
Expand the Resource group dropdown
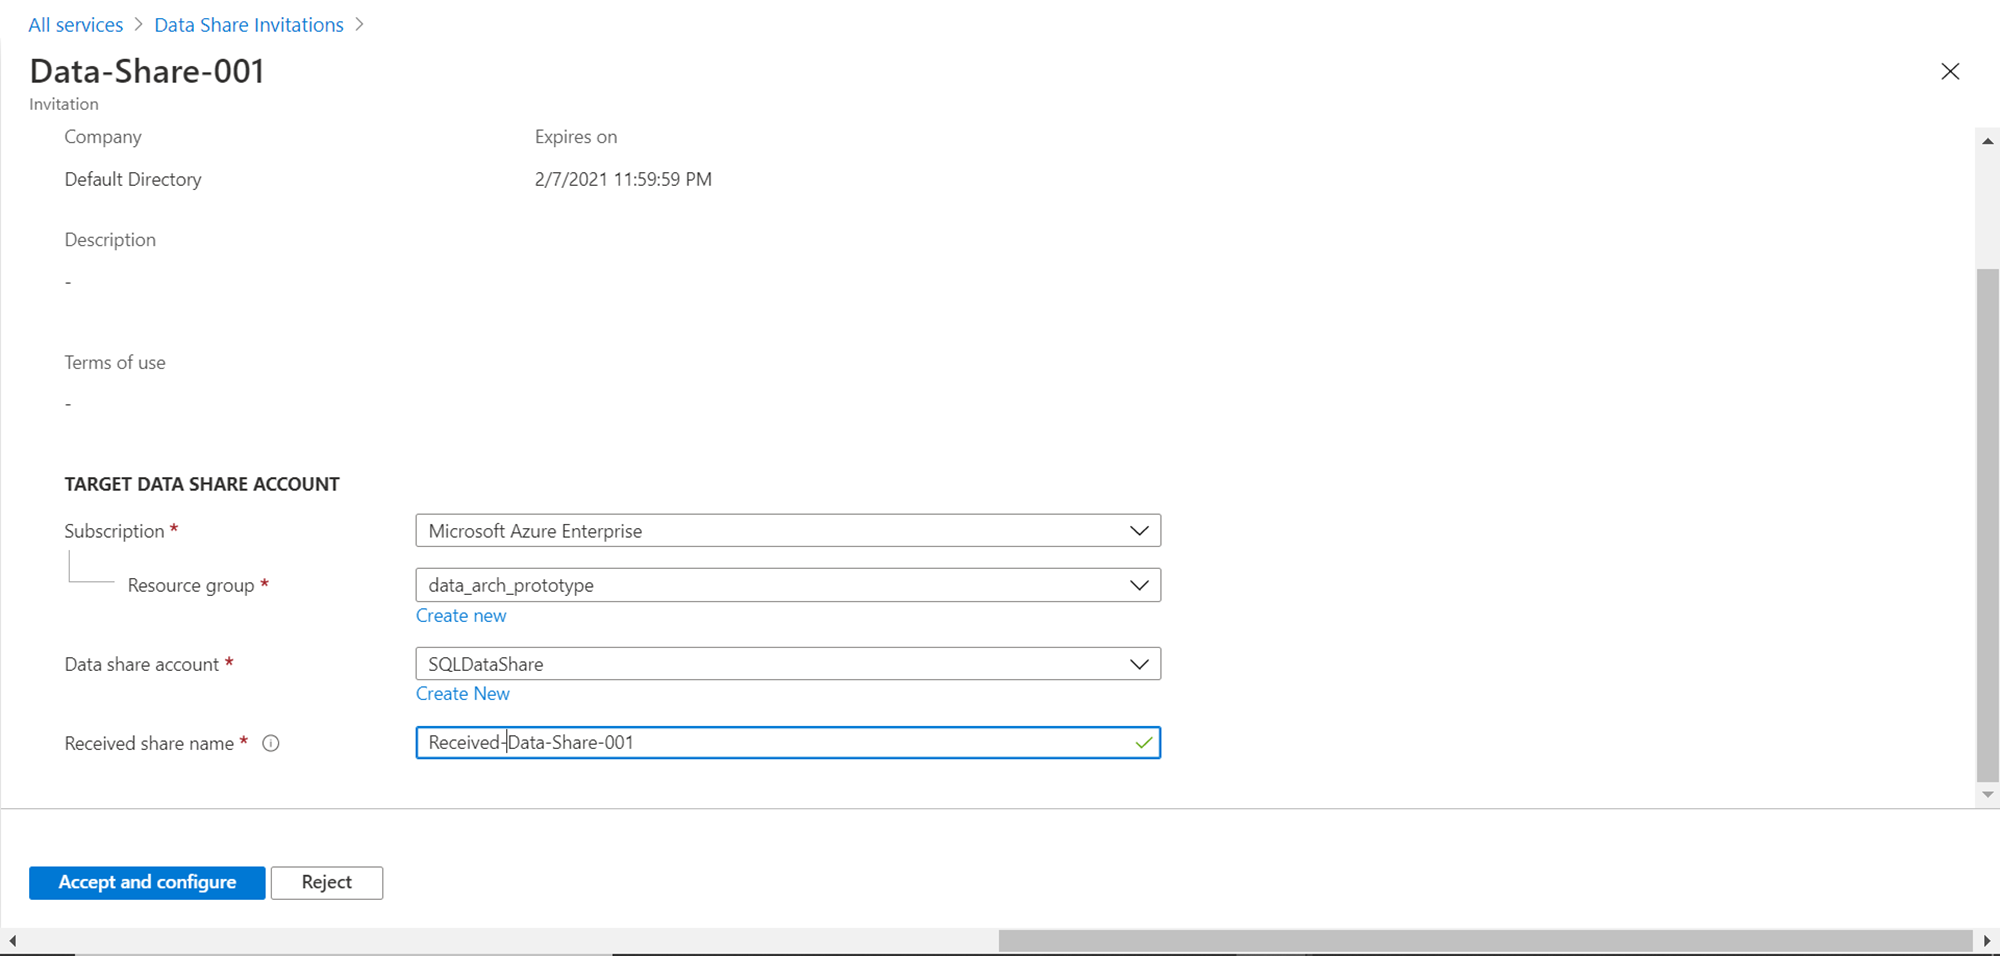(x=788, y=585)
